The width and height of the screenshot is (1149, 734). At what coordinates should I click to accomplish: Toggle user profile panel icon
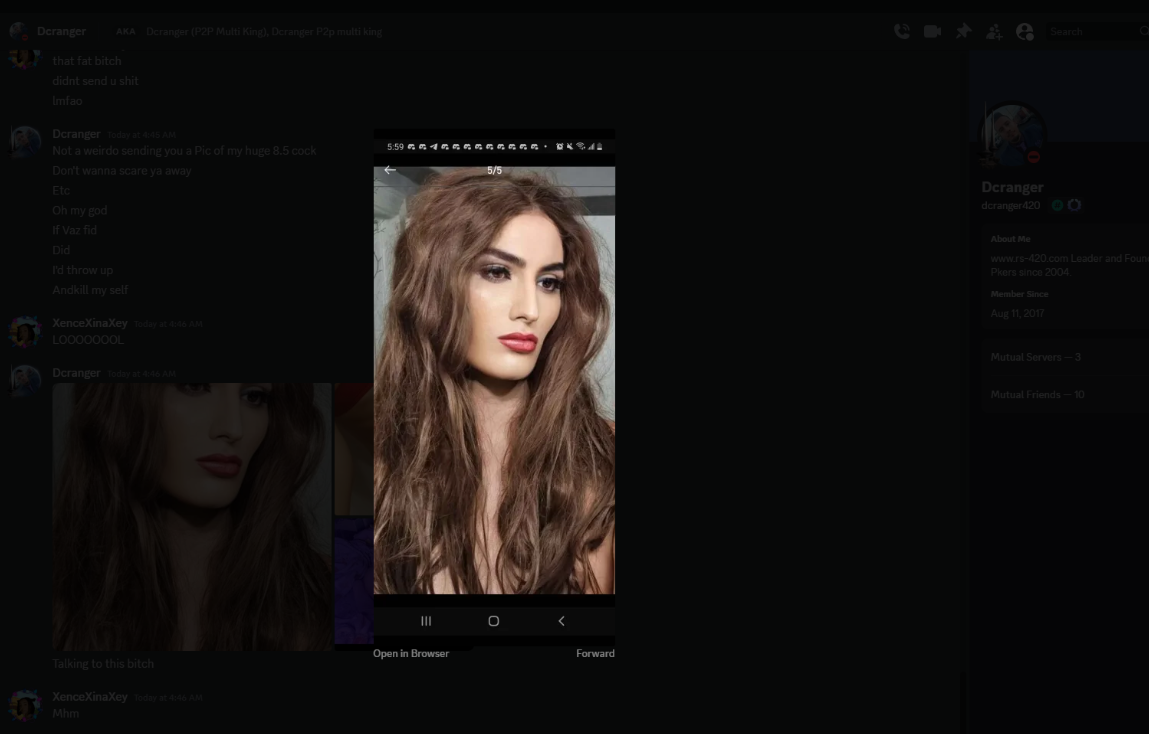[x=1024, y=31]
